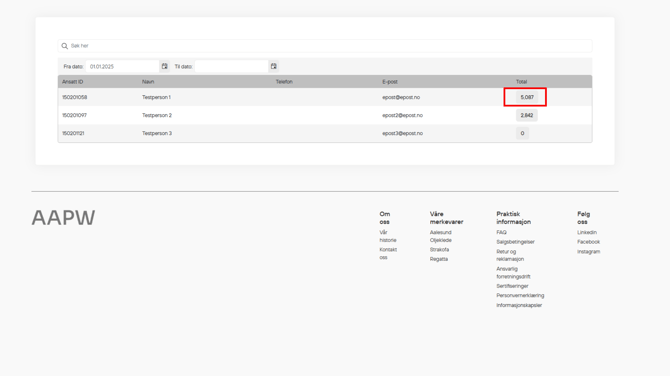Select employee ID 150201058
670x376 pixels.
click(74, 97)
